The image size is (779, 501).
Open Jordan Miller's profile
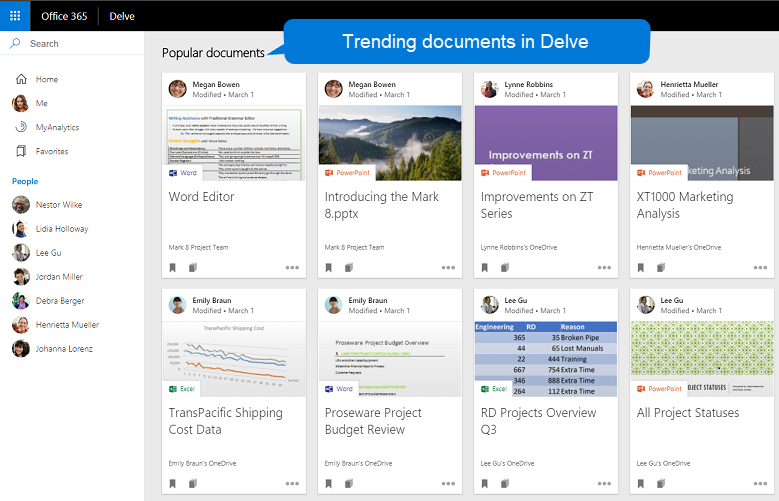59,277
